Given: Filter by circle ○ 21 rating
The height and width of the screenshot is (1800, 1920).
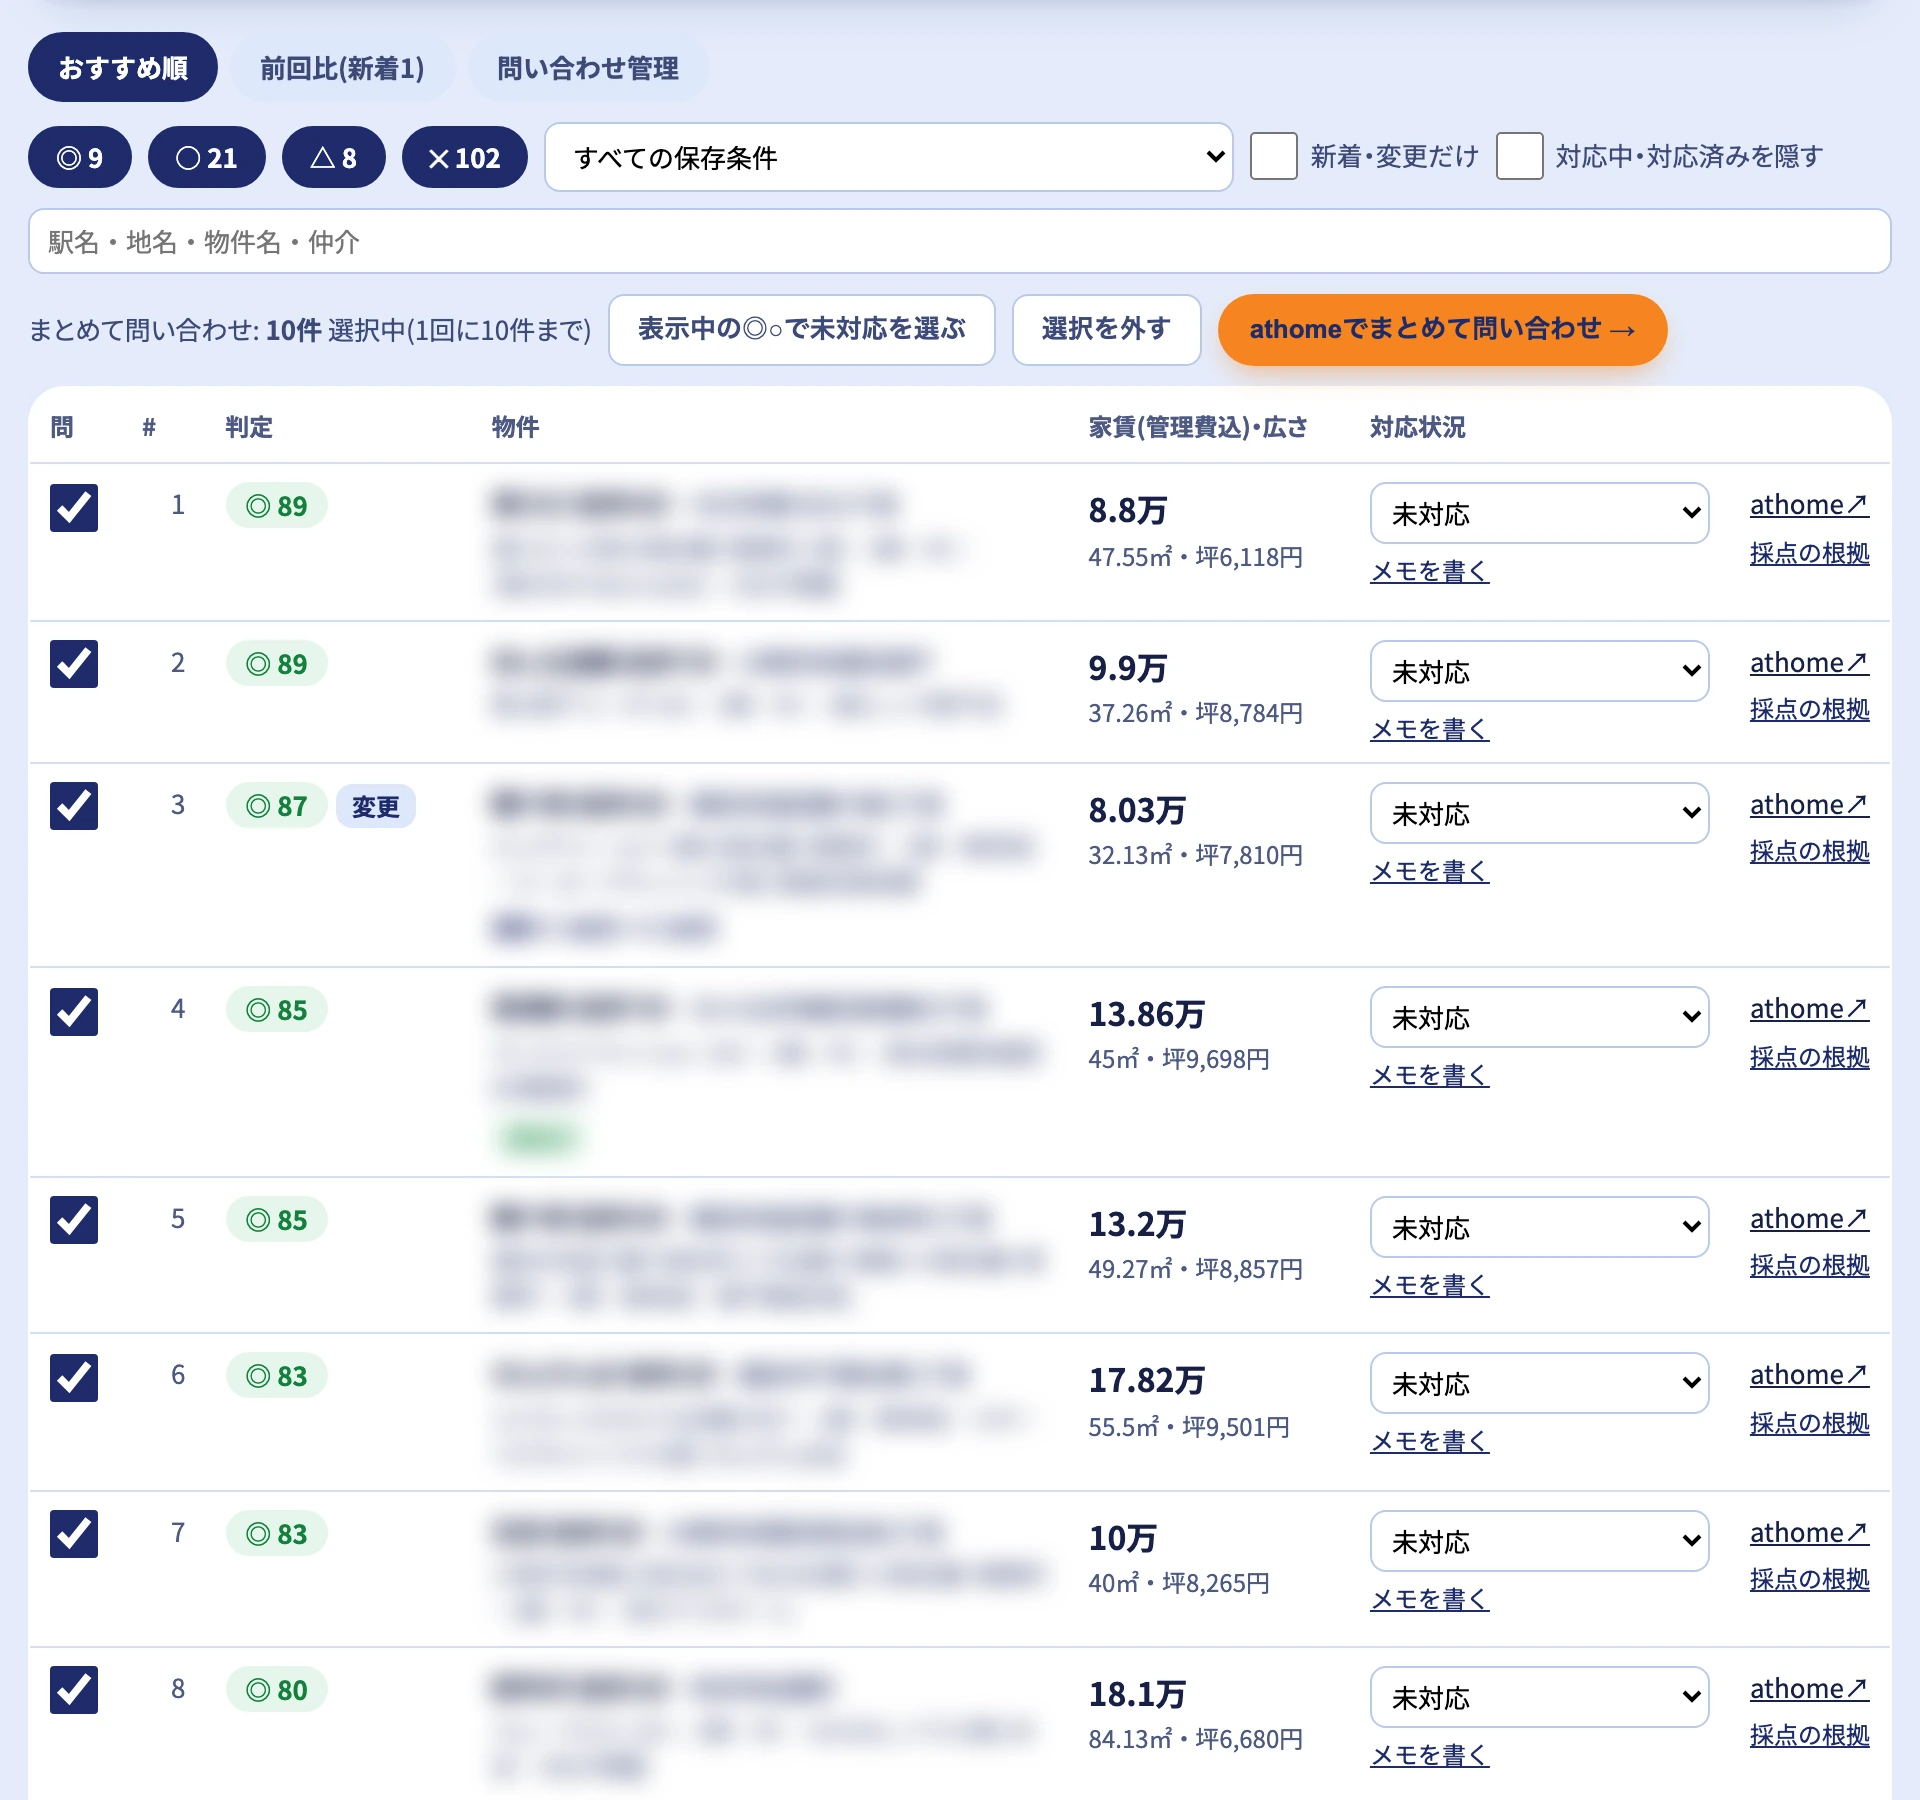Looking at the screenshot, I should coord(207,157).
